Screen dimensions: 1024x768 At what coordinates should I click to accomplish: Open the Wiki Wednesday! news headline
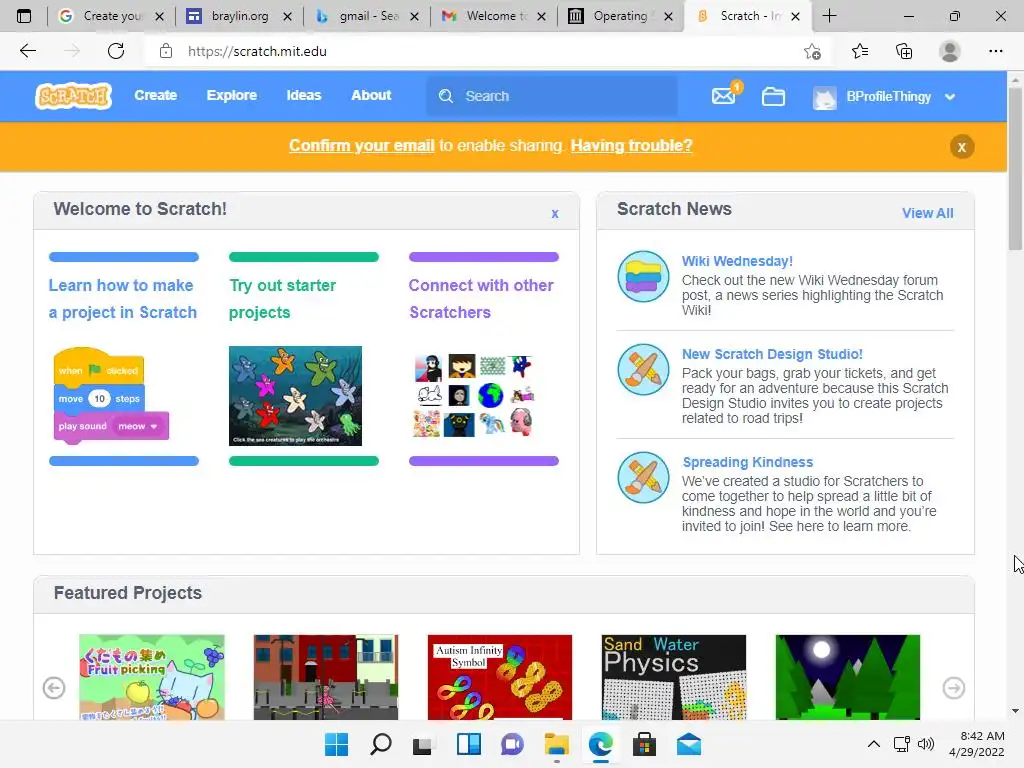point(737,261)
